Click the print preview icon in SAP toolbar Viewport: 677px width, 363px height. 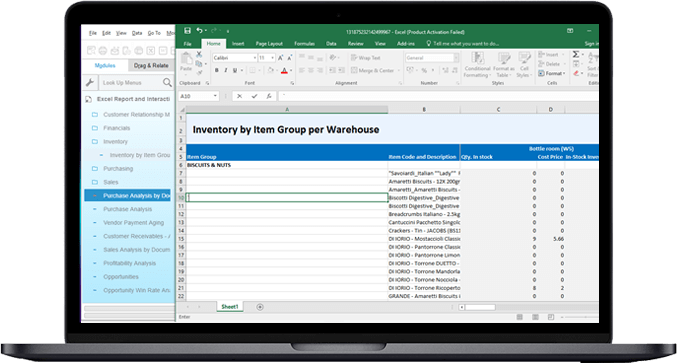[x=91, y=51]
